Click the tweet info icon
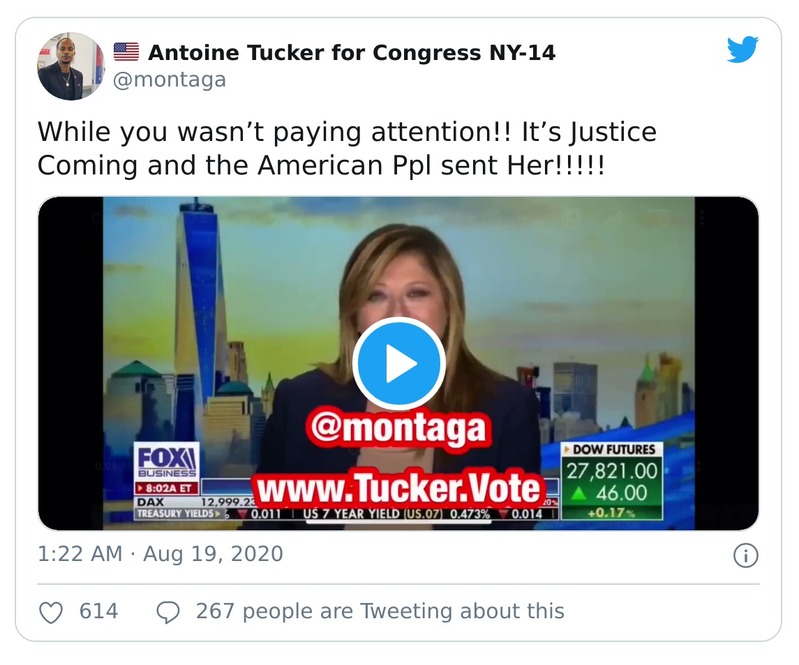799x665 pixels. [x=745, y=555]
